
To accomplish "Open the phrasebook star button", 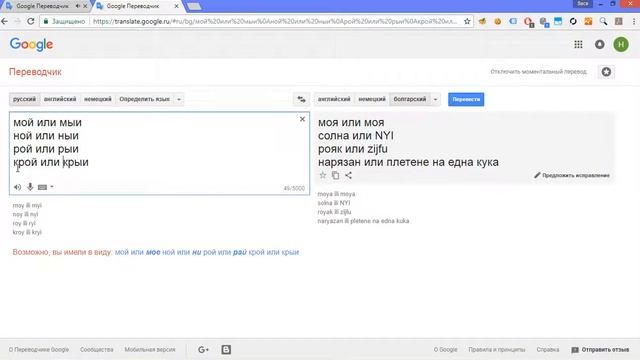I will [606, 72].
